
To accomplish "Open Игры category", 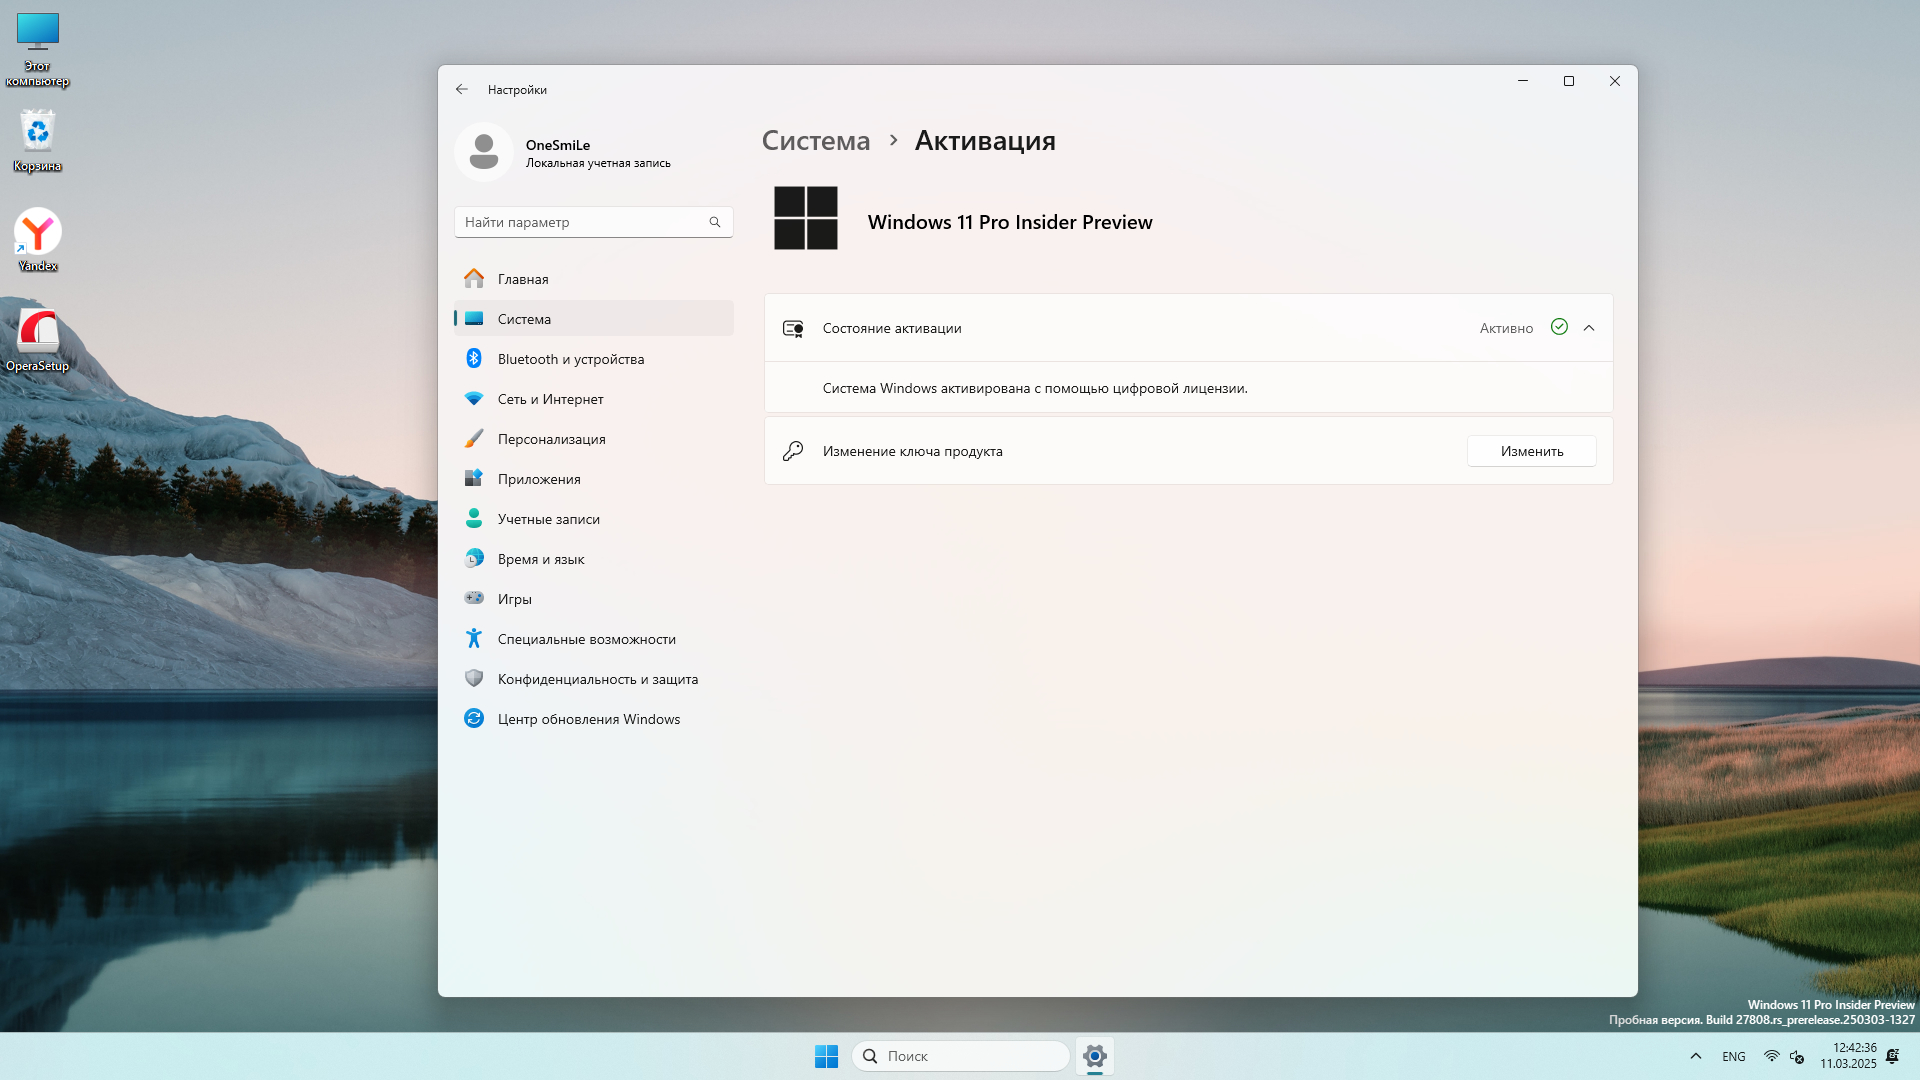I will (514, 599).
